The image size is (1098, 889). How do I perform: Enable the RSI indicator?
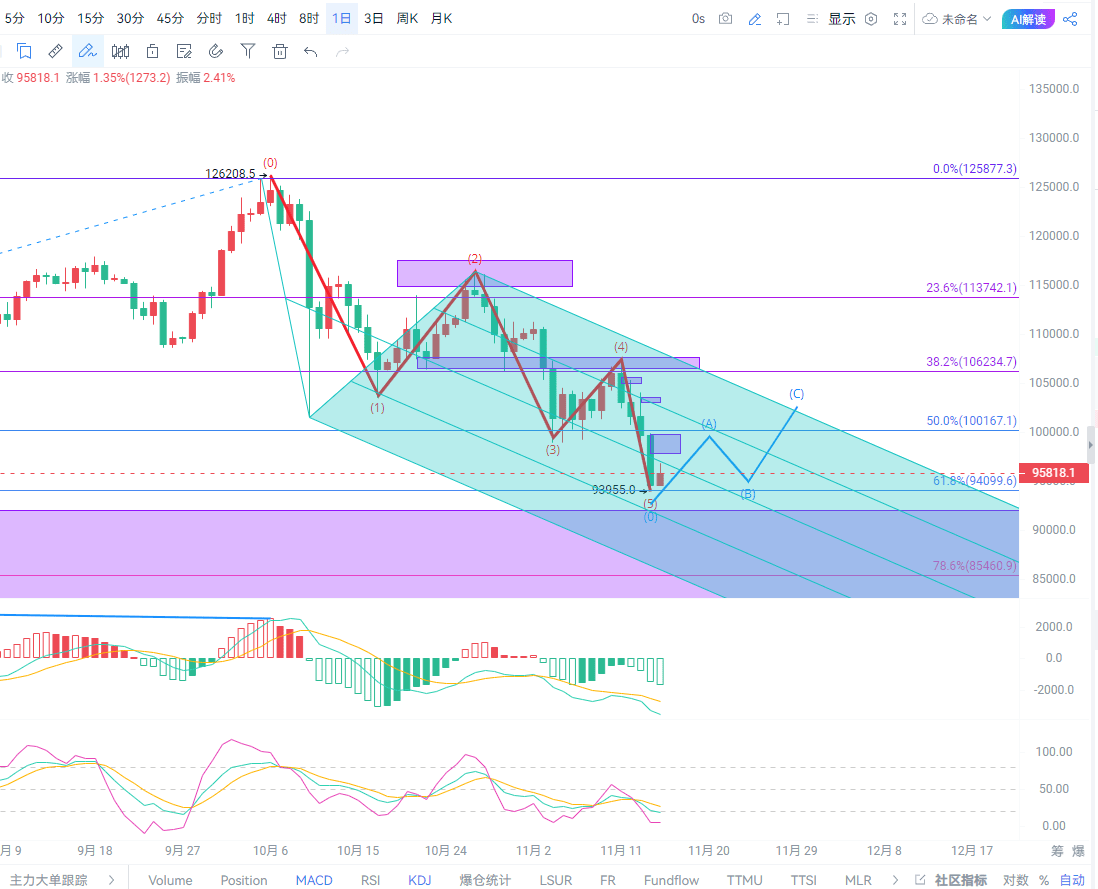[x=370, y=880]
